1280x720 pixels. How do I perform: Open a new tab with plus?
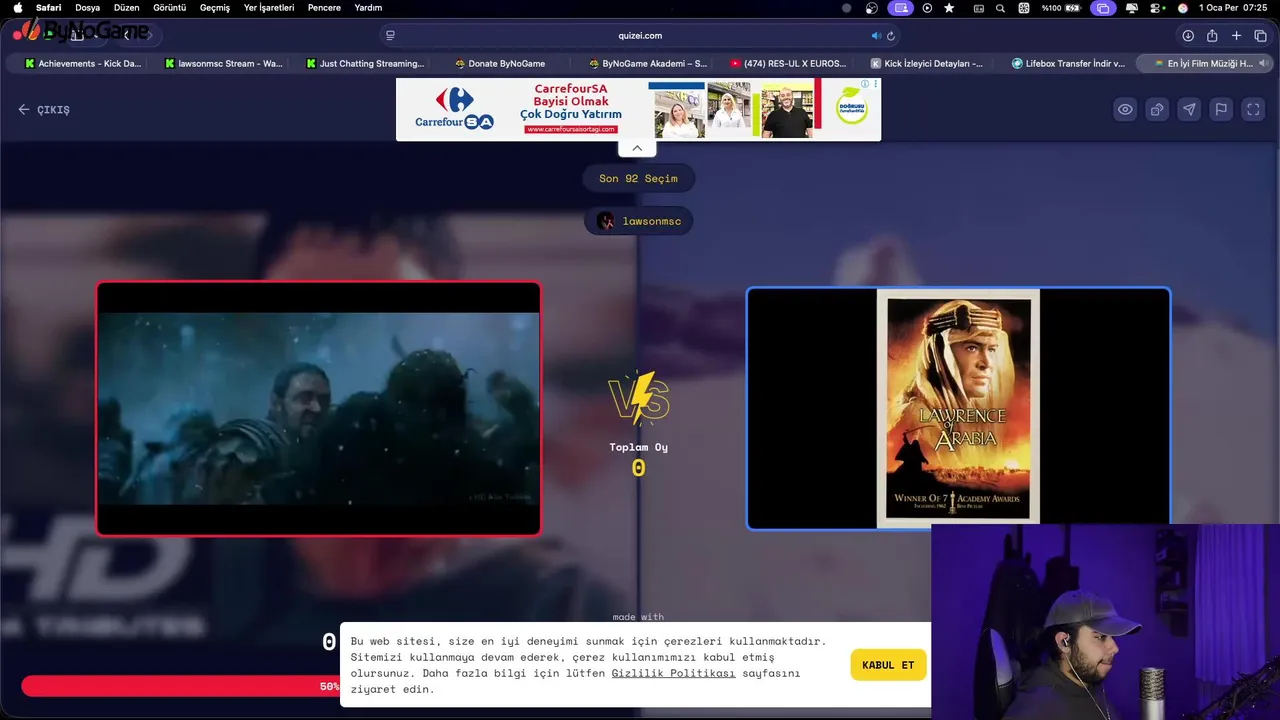tap(1236, 35)
